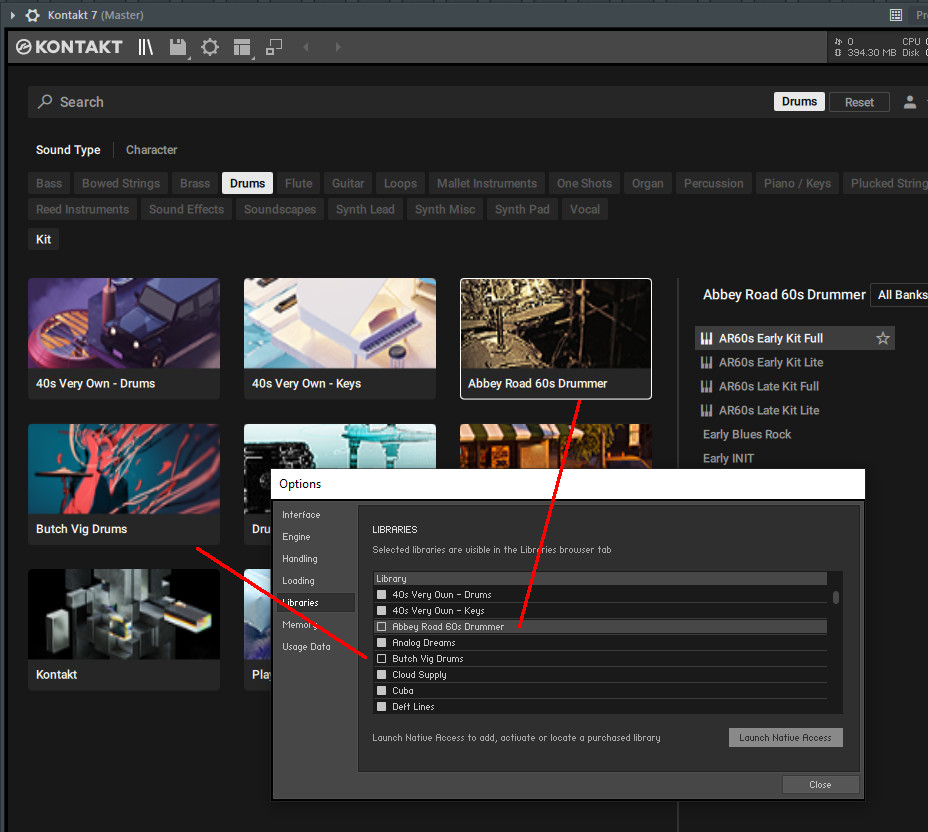Viewport: 928px width, 832px height.
Task: Toggle the 40s Very Own - Keys library checkbox
Action: (x=382, y=611)
